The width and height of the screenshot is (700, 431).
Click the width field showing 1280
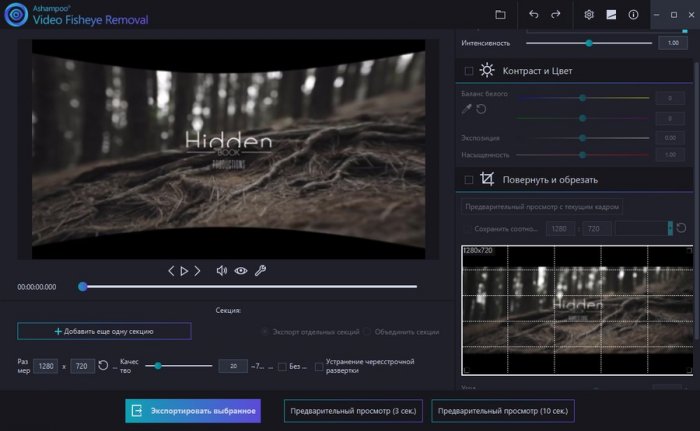(46, 366)
